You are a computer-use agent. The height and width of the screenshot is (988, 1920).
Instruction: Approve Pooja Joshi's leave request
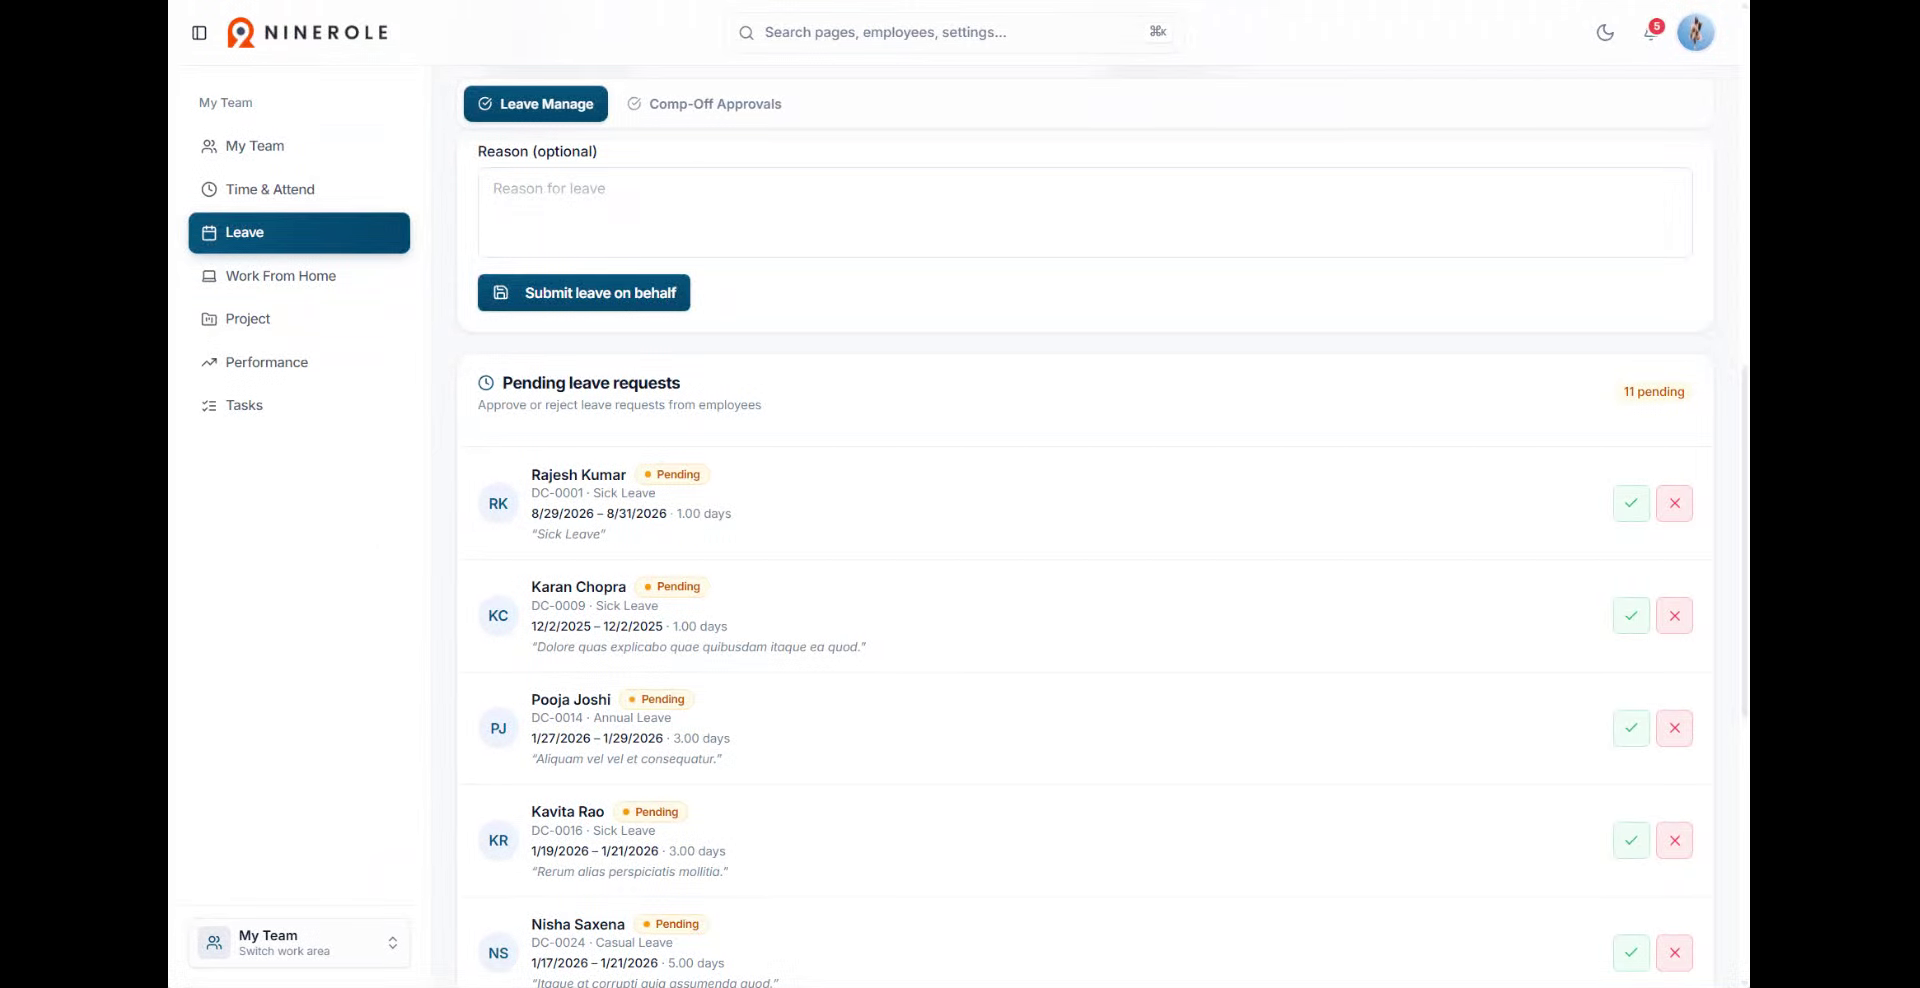[1631, 728]
